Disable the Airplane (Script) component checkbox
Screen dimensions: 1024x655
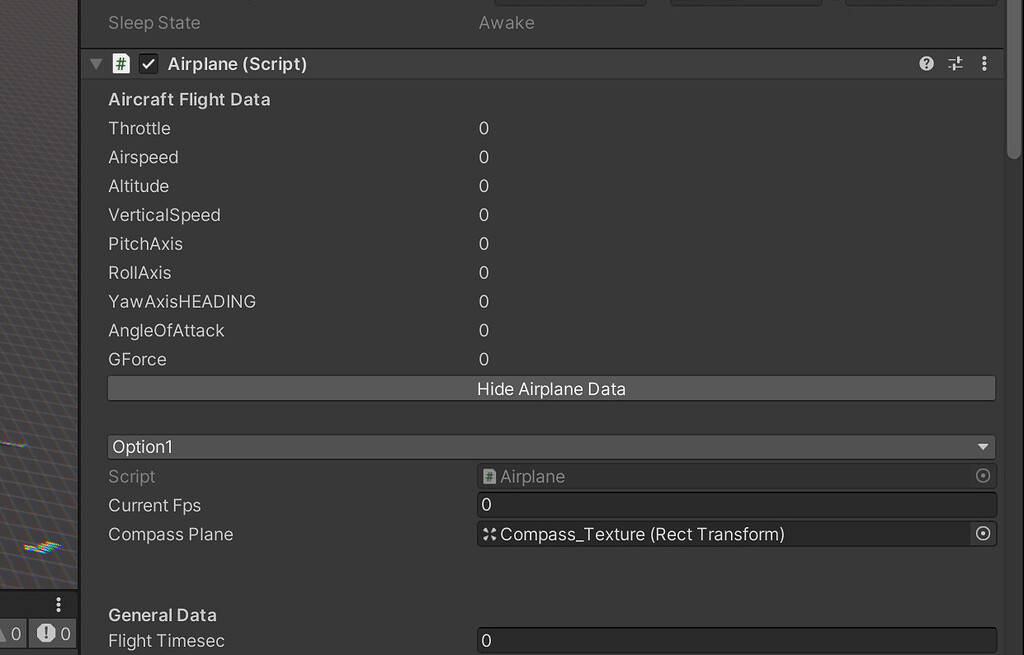[146, 63]
